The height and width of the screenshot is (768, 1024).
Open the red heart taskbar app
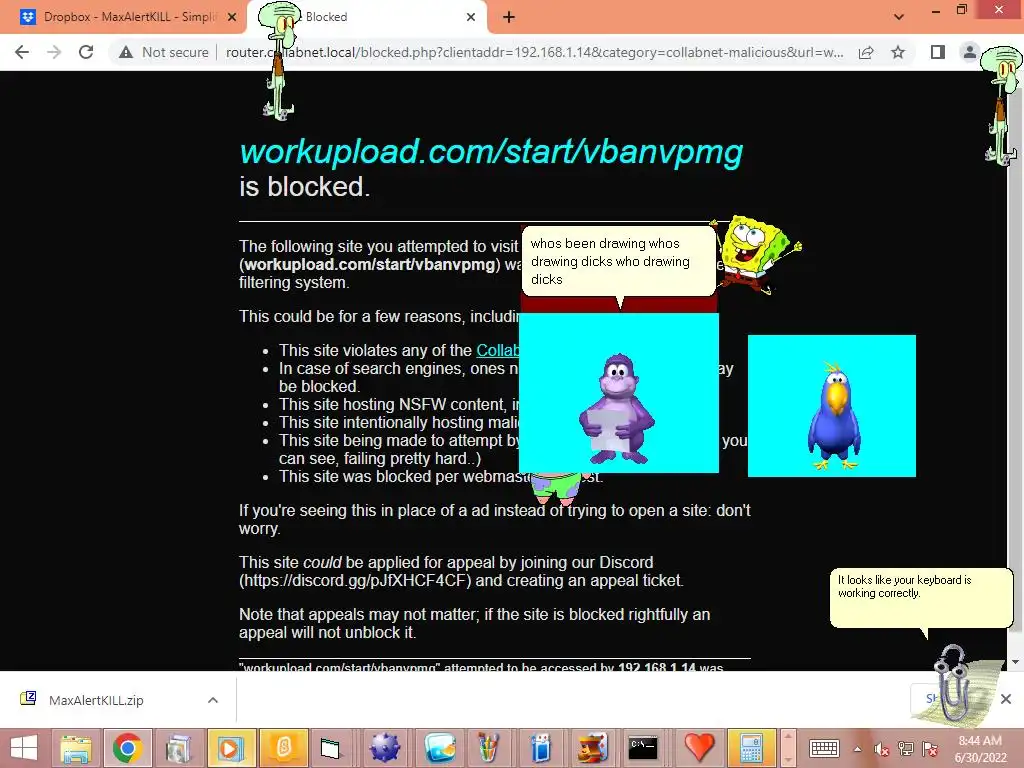[699, 748]
